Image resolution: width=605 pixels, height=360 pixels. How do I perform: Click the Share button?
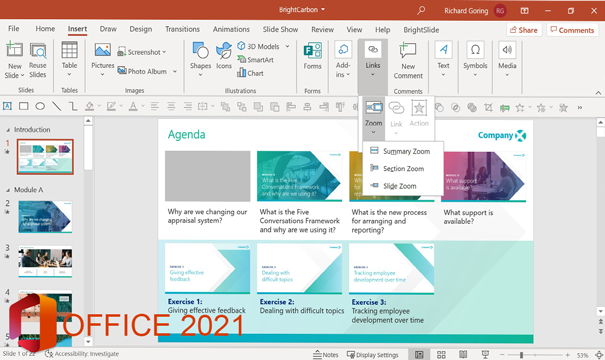pyautogui.click(x=524, y=30)
